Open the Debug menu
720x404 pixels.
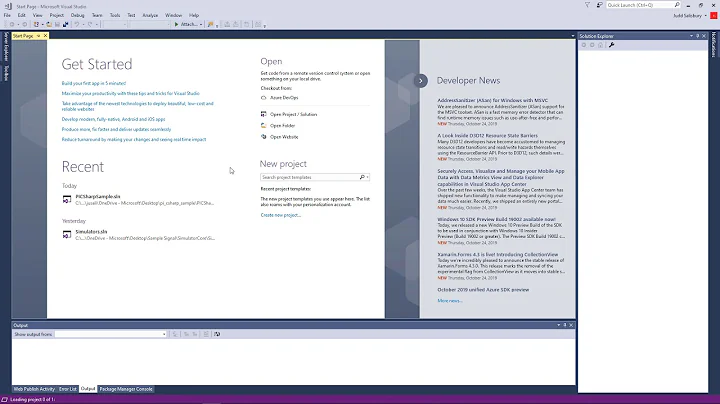pos(77,15)
